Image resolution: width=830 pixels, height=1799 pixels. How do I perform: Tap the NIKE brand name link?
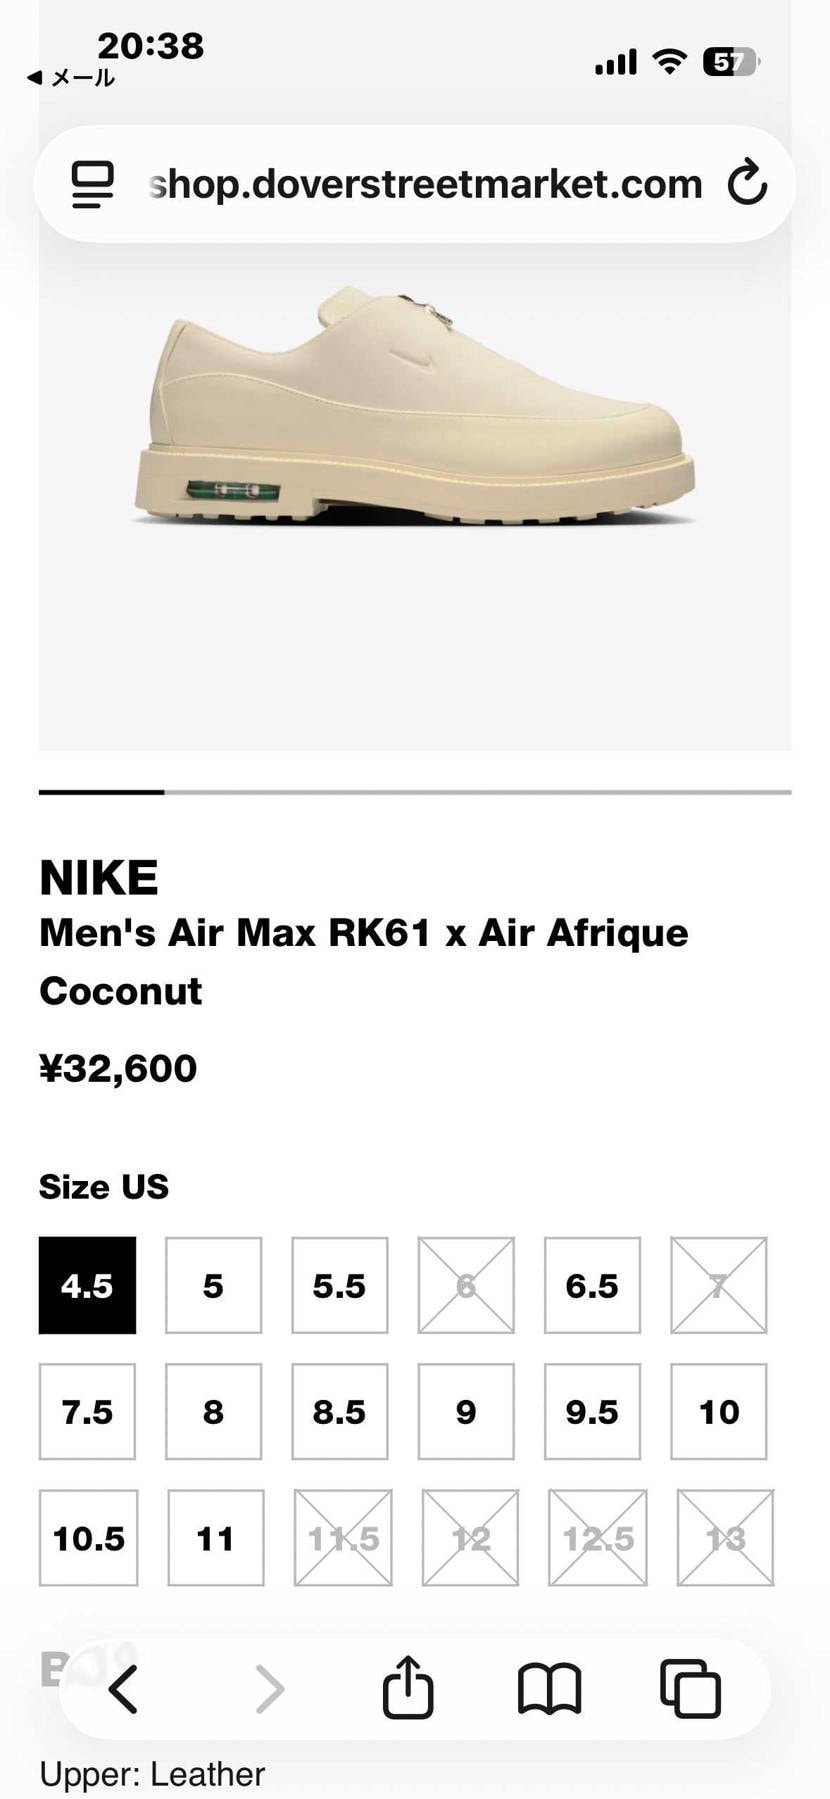(98, 878)
